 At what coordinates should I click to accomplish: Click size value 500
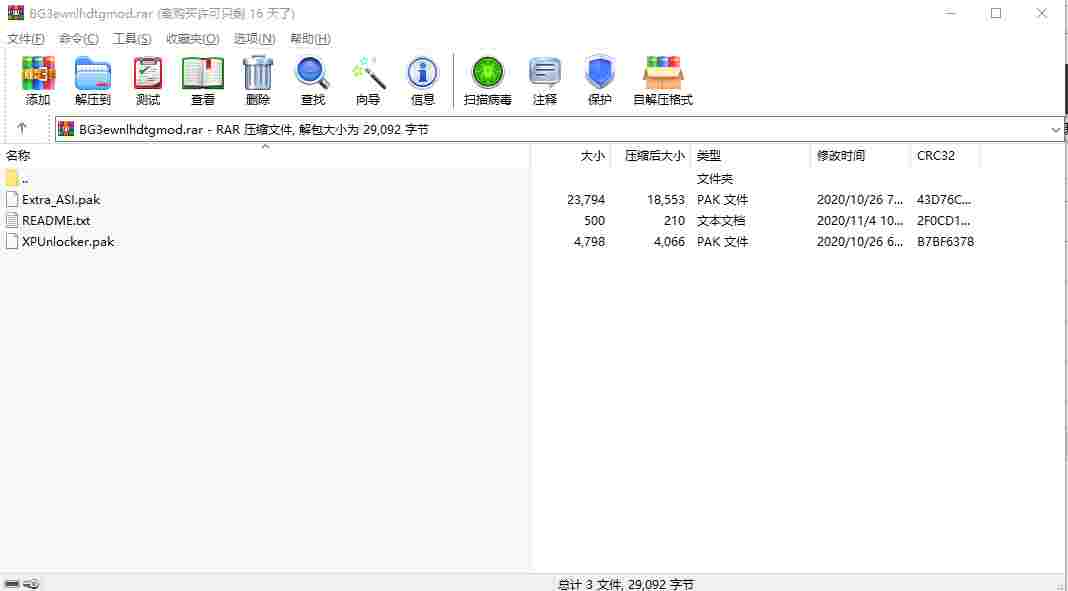(x=594, y=221)
